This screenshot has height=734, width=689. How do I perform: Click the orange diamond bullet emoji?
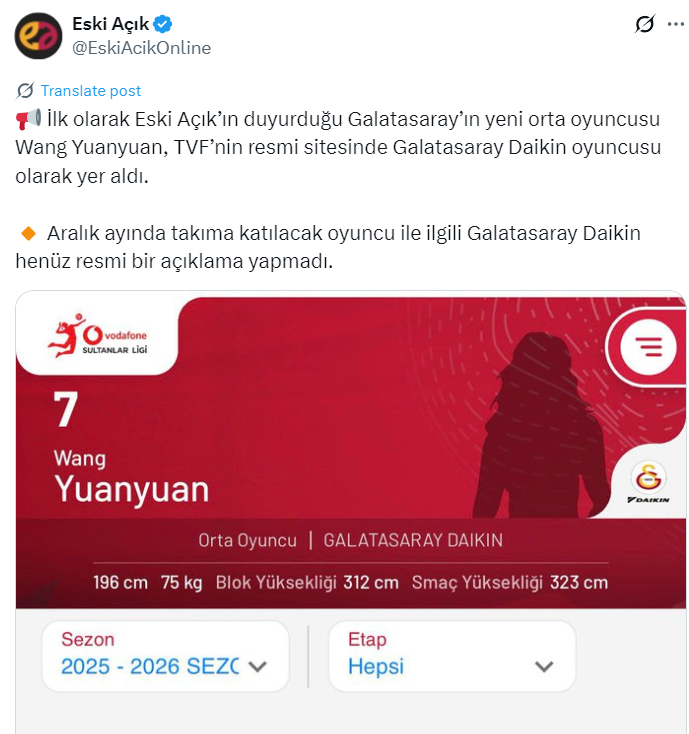click(x=29, y=233)
